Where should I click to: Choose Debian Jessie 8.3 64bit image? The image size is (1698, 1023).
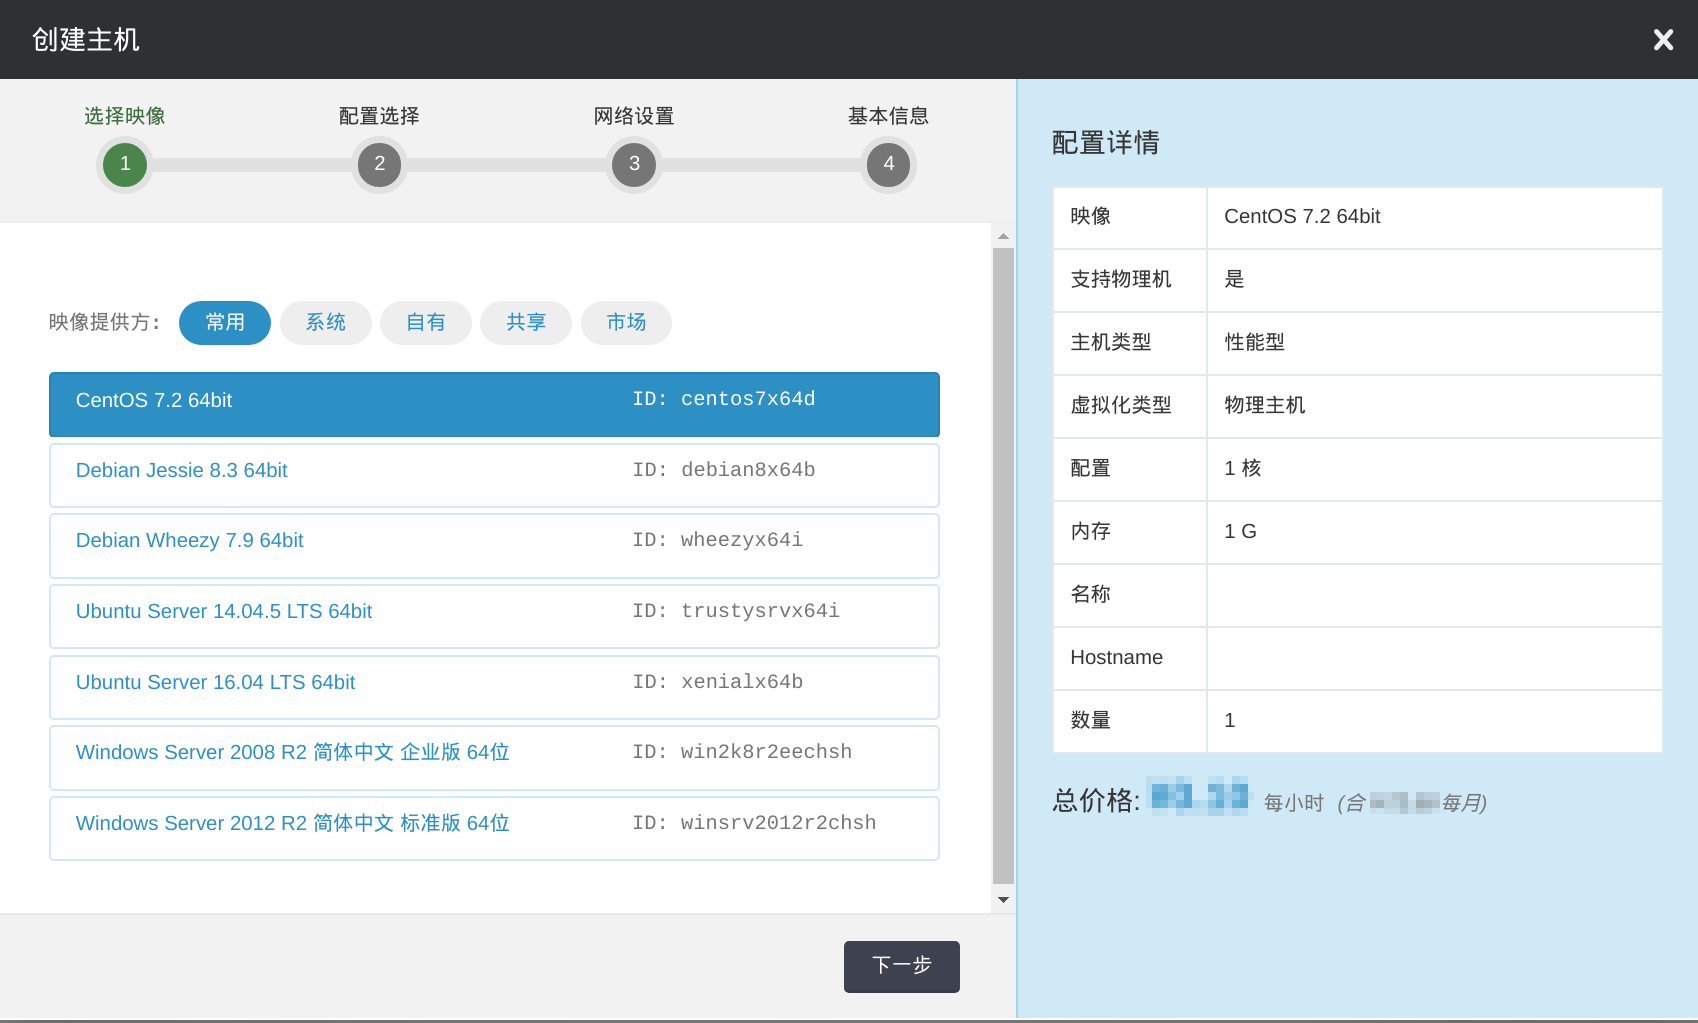coord(494,475)
